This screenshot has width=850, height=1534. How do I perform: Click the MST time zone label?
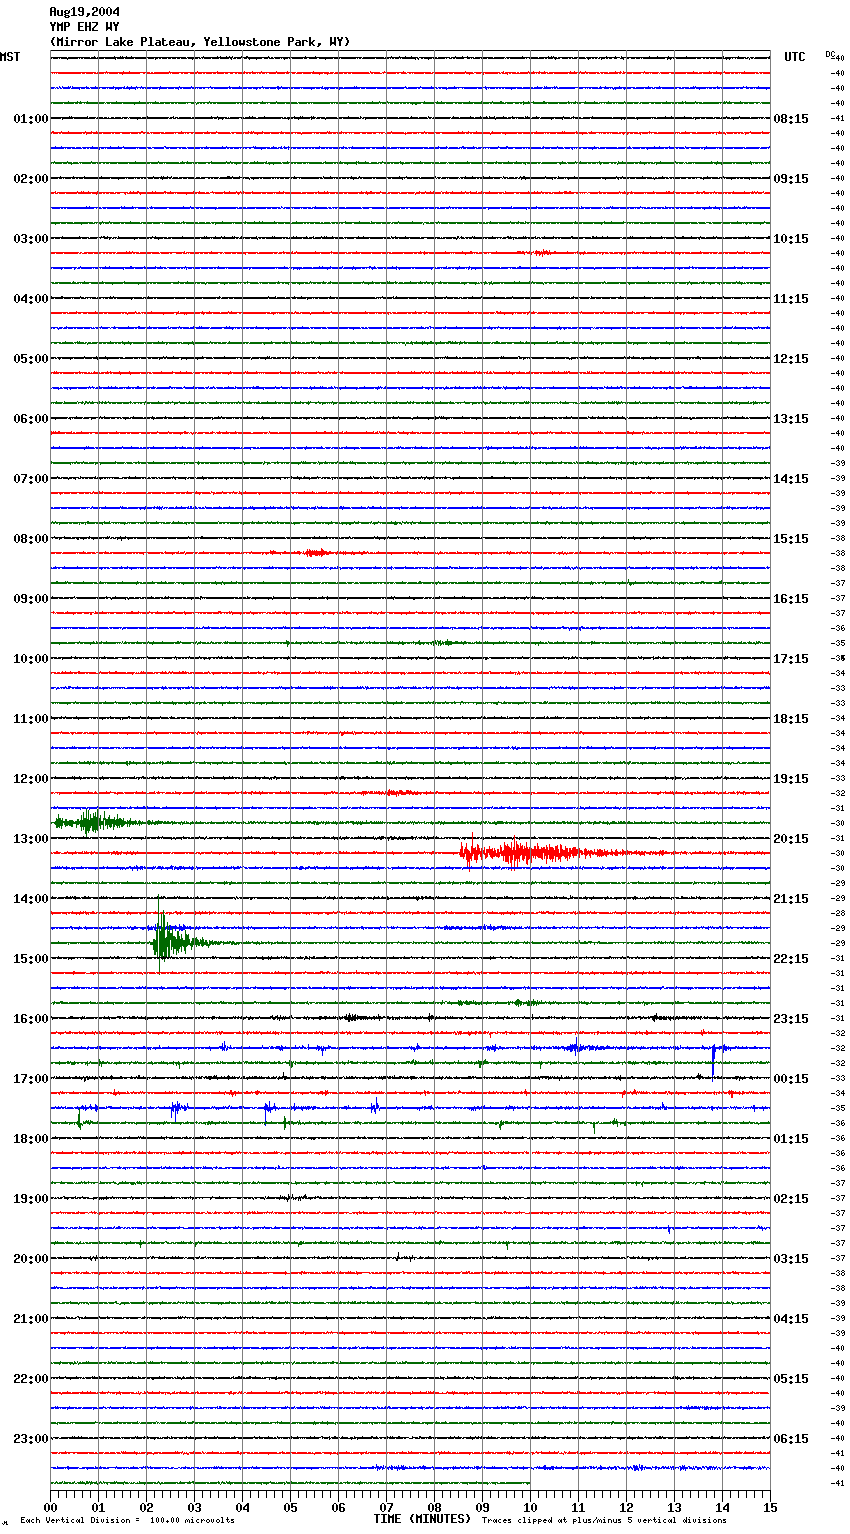point(10,57)
